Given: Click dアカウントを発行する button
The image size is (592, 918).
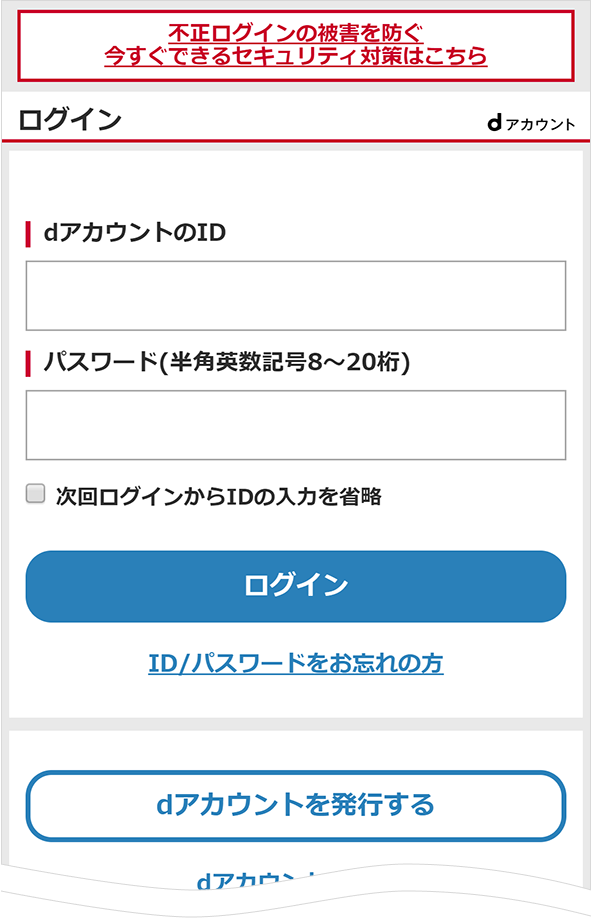Looking at the screenshot, I should (x=296, y=806).
